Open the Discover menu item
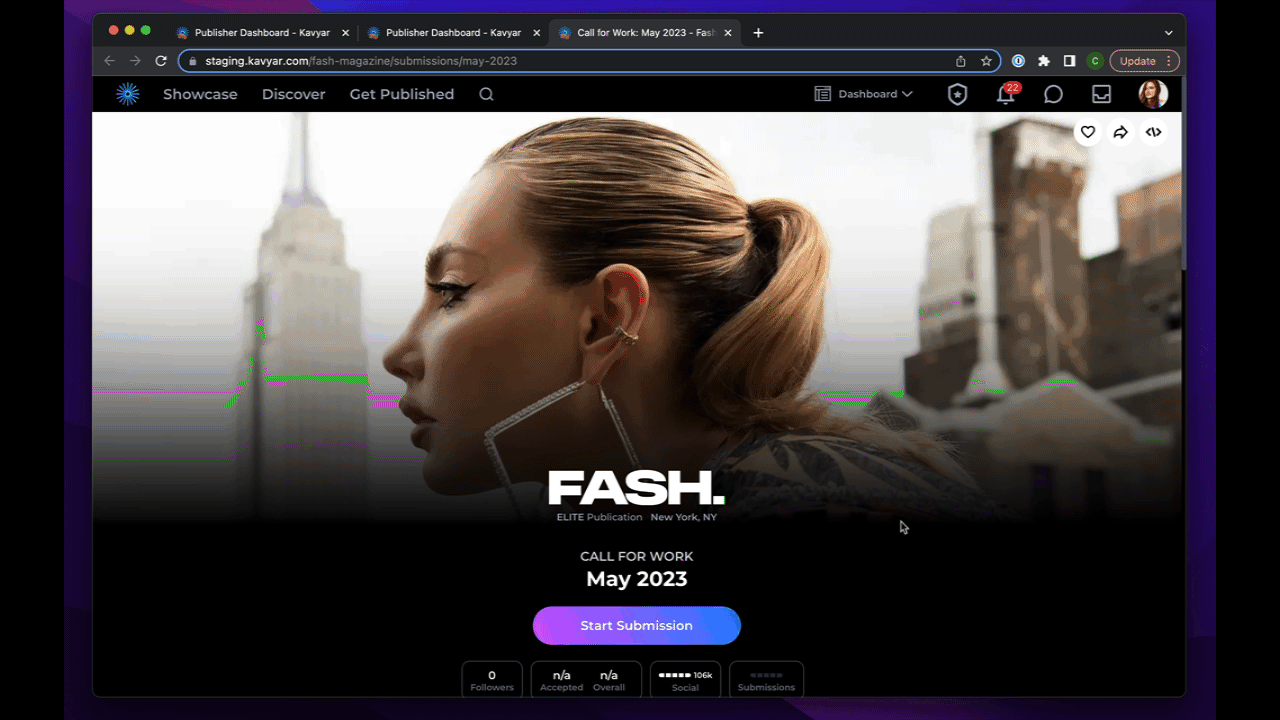This screenshot has height=720, width=1280. tap(294, 94)
